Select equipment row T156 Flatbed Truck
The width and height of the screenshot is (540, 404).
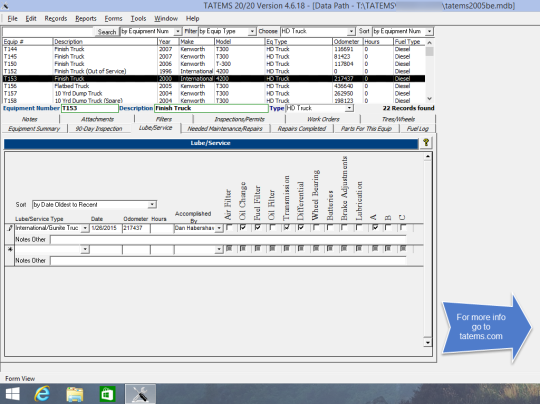tap(214, 86)
